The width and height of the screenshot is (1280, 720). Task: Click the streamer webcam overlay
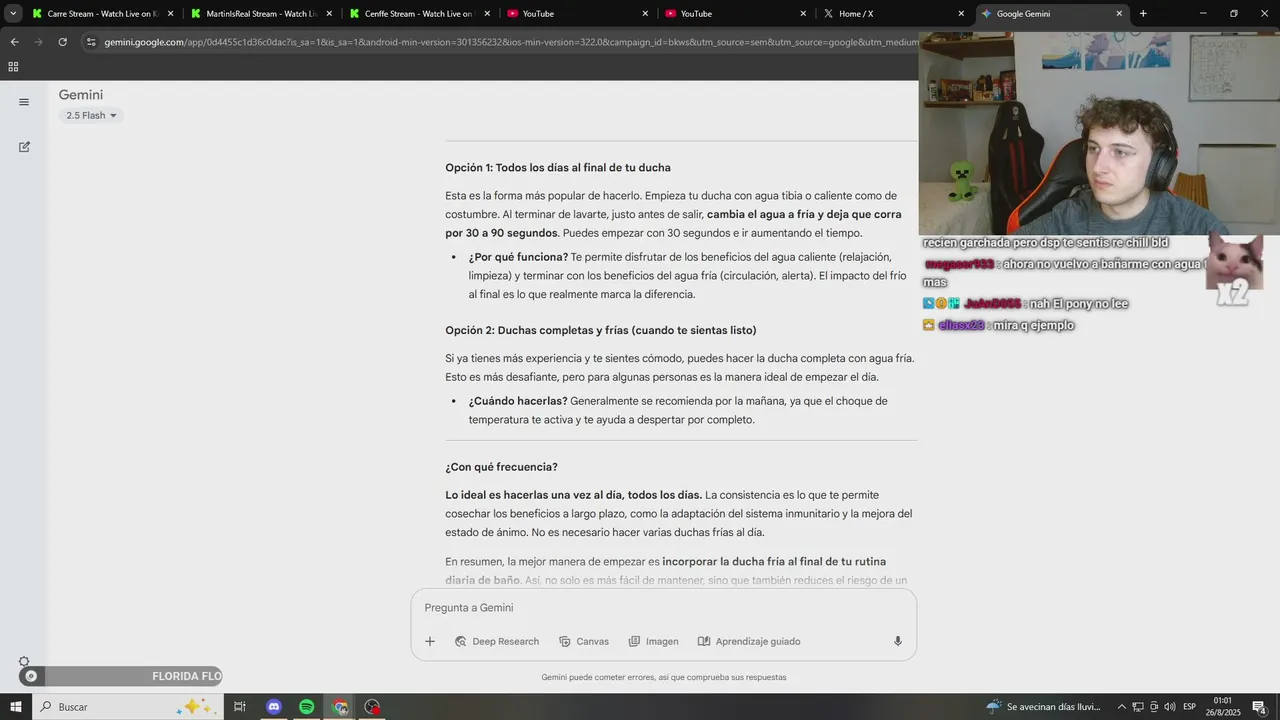click(x=1099, y=133)
